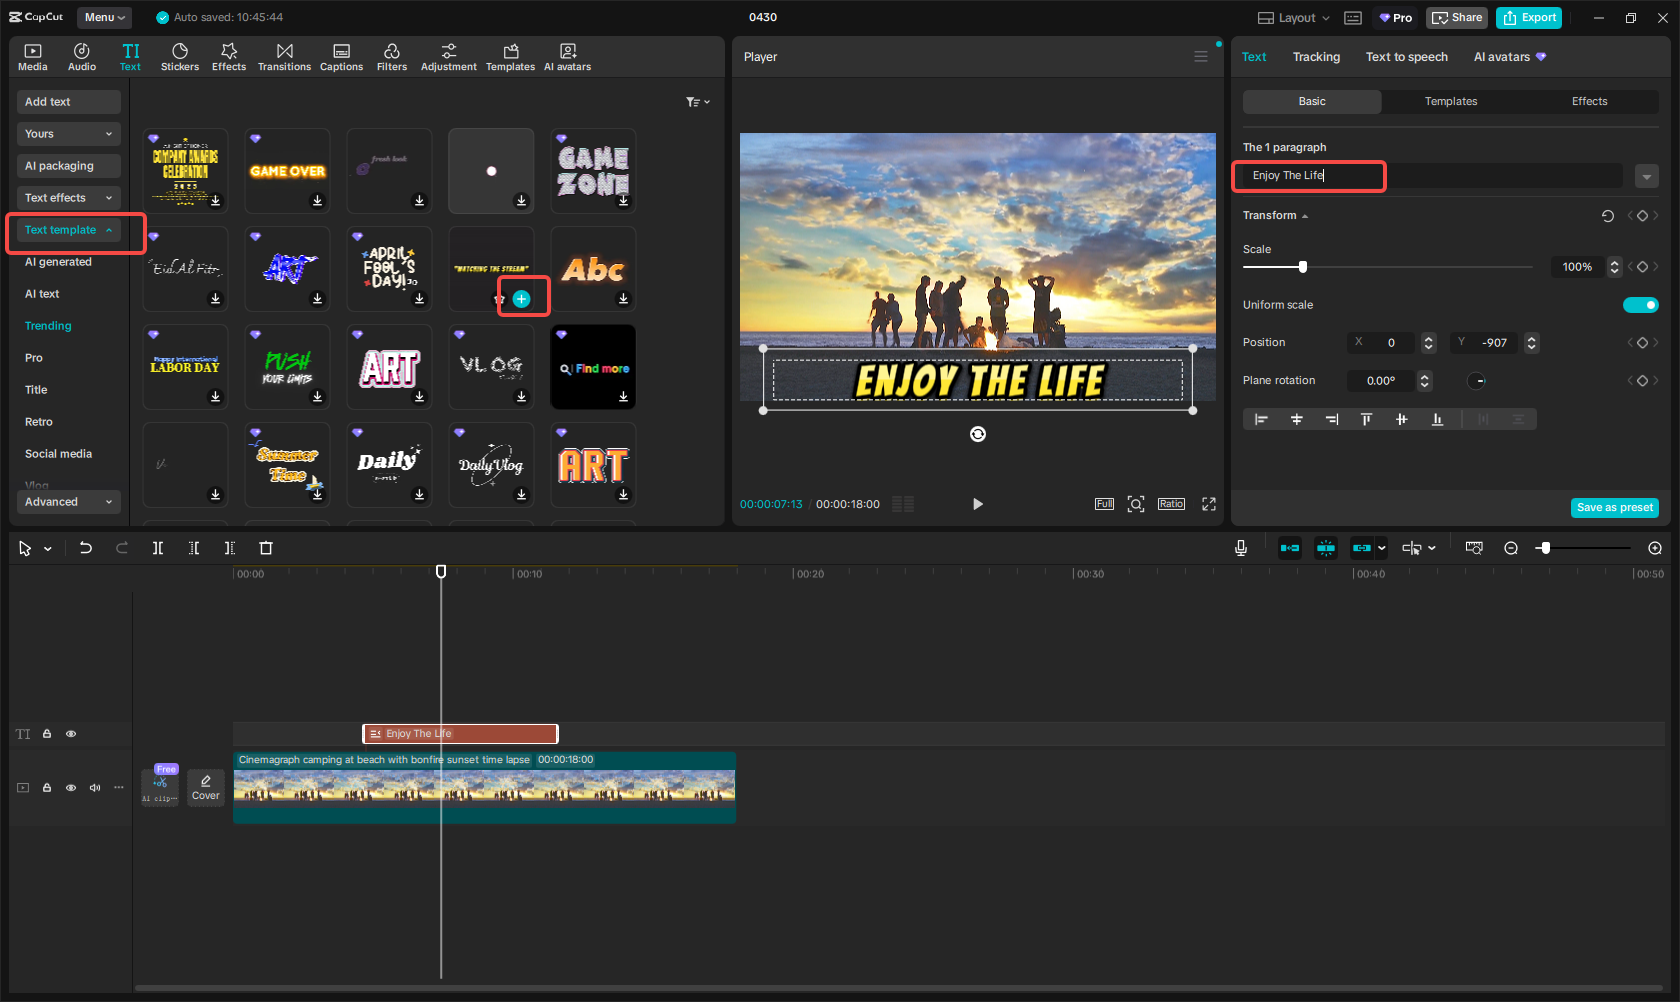
Task: Open fullscreen preview in the player
Action: (1208, 504)
